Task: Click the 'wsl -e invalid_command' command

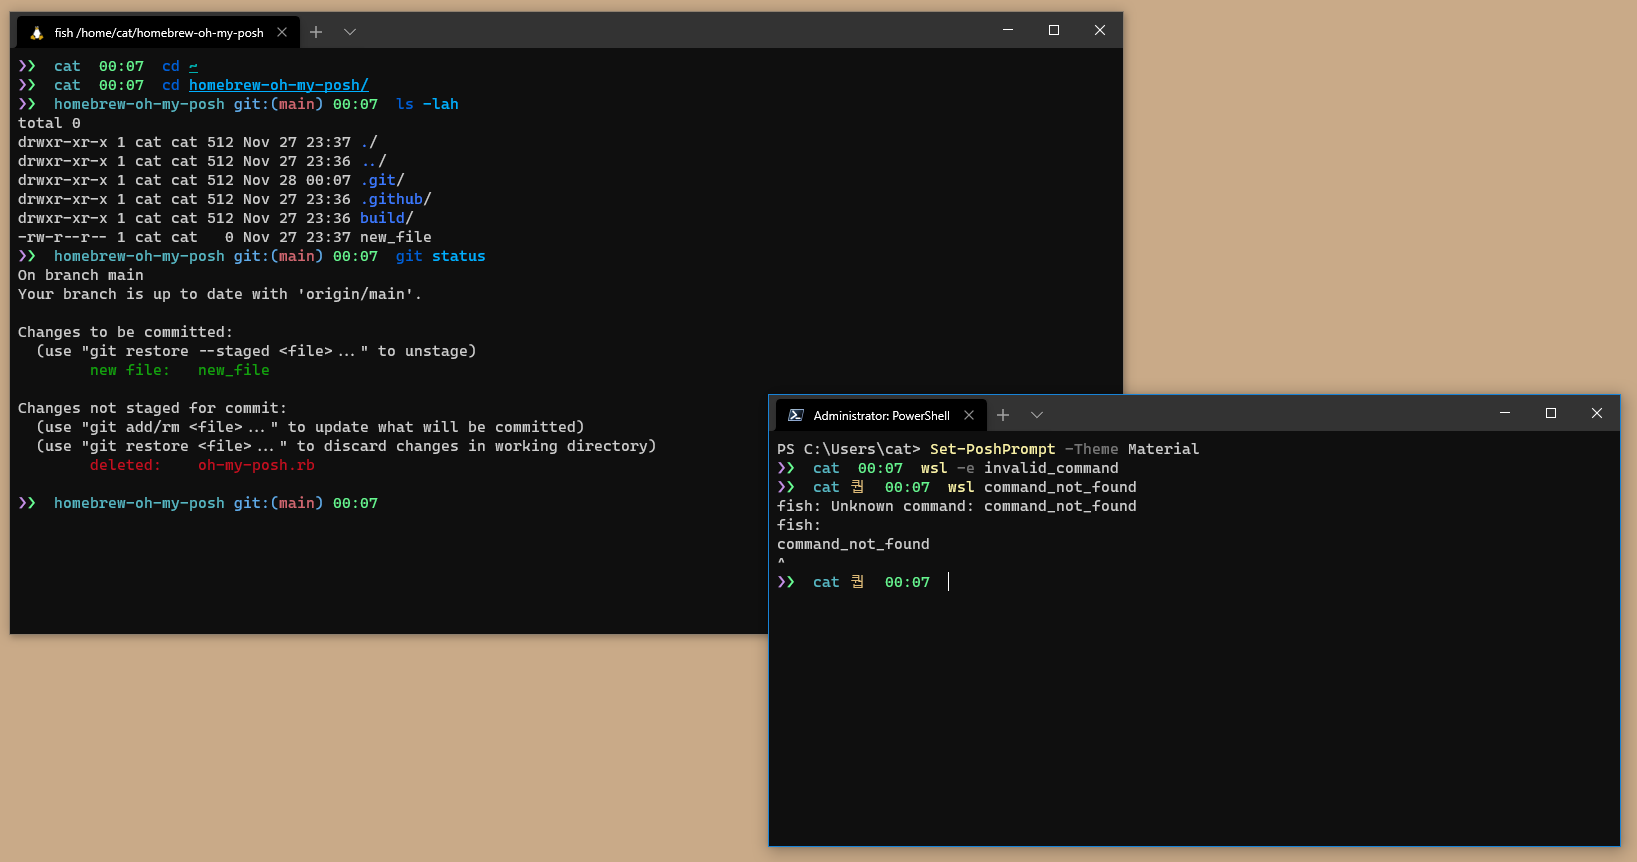Action: [1020, 468]
